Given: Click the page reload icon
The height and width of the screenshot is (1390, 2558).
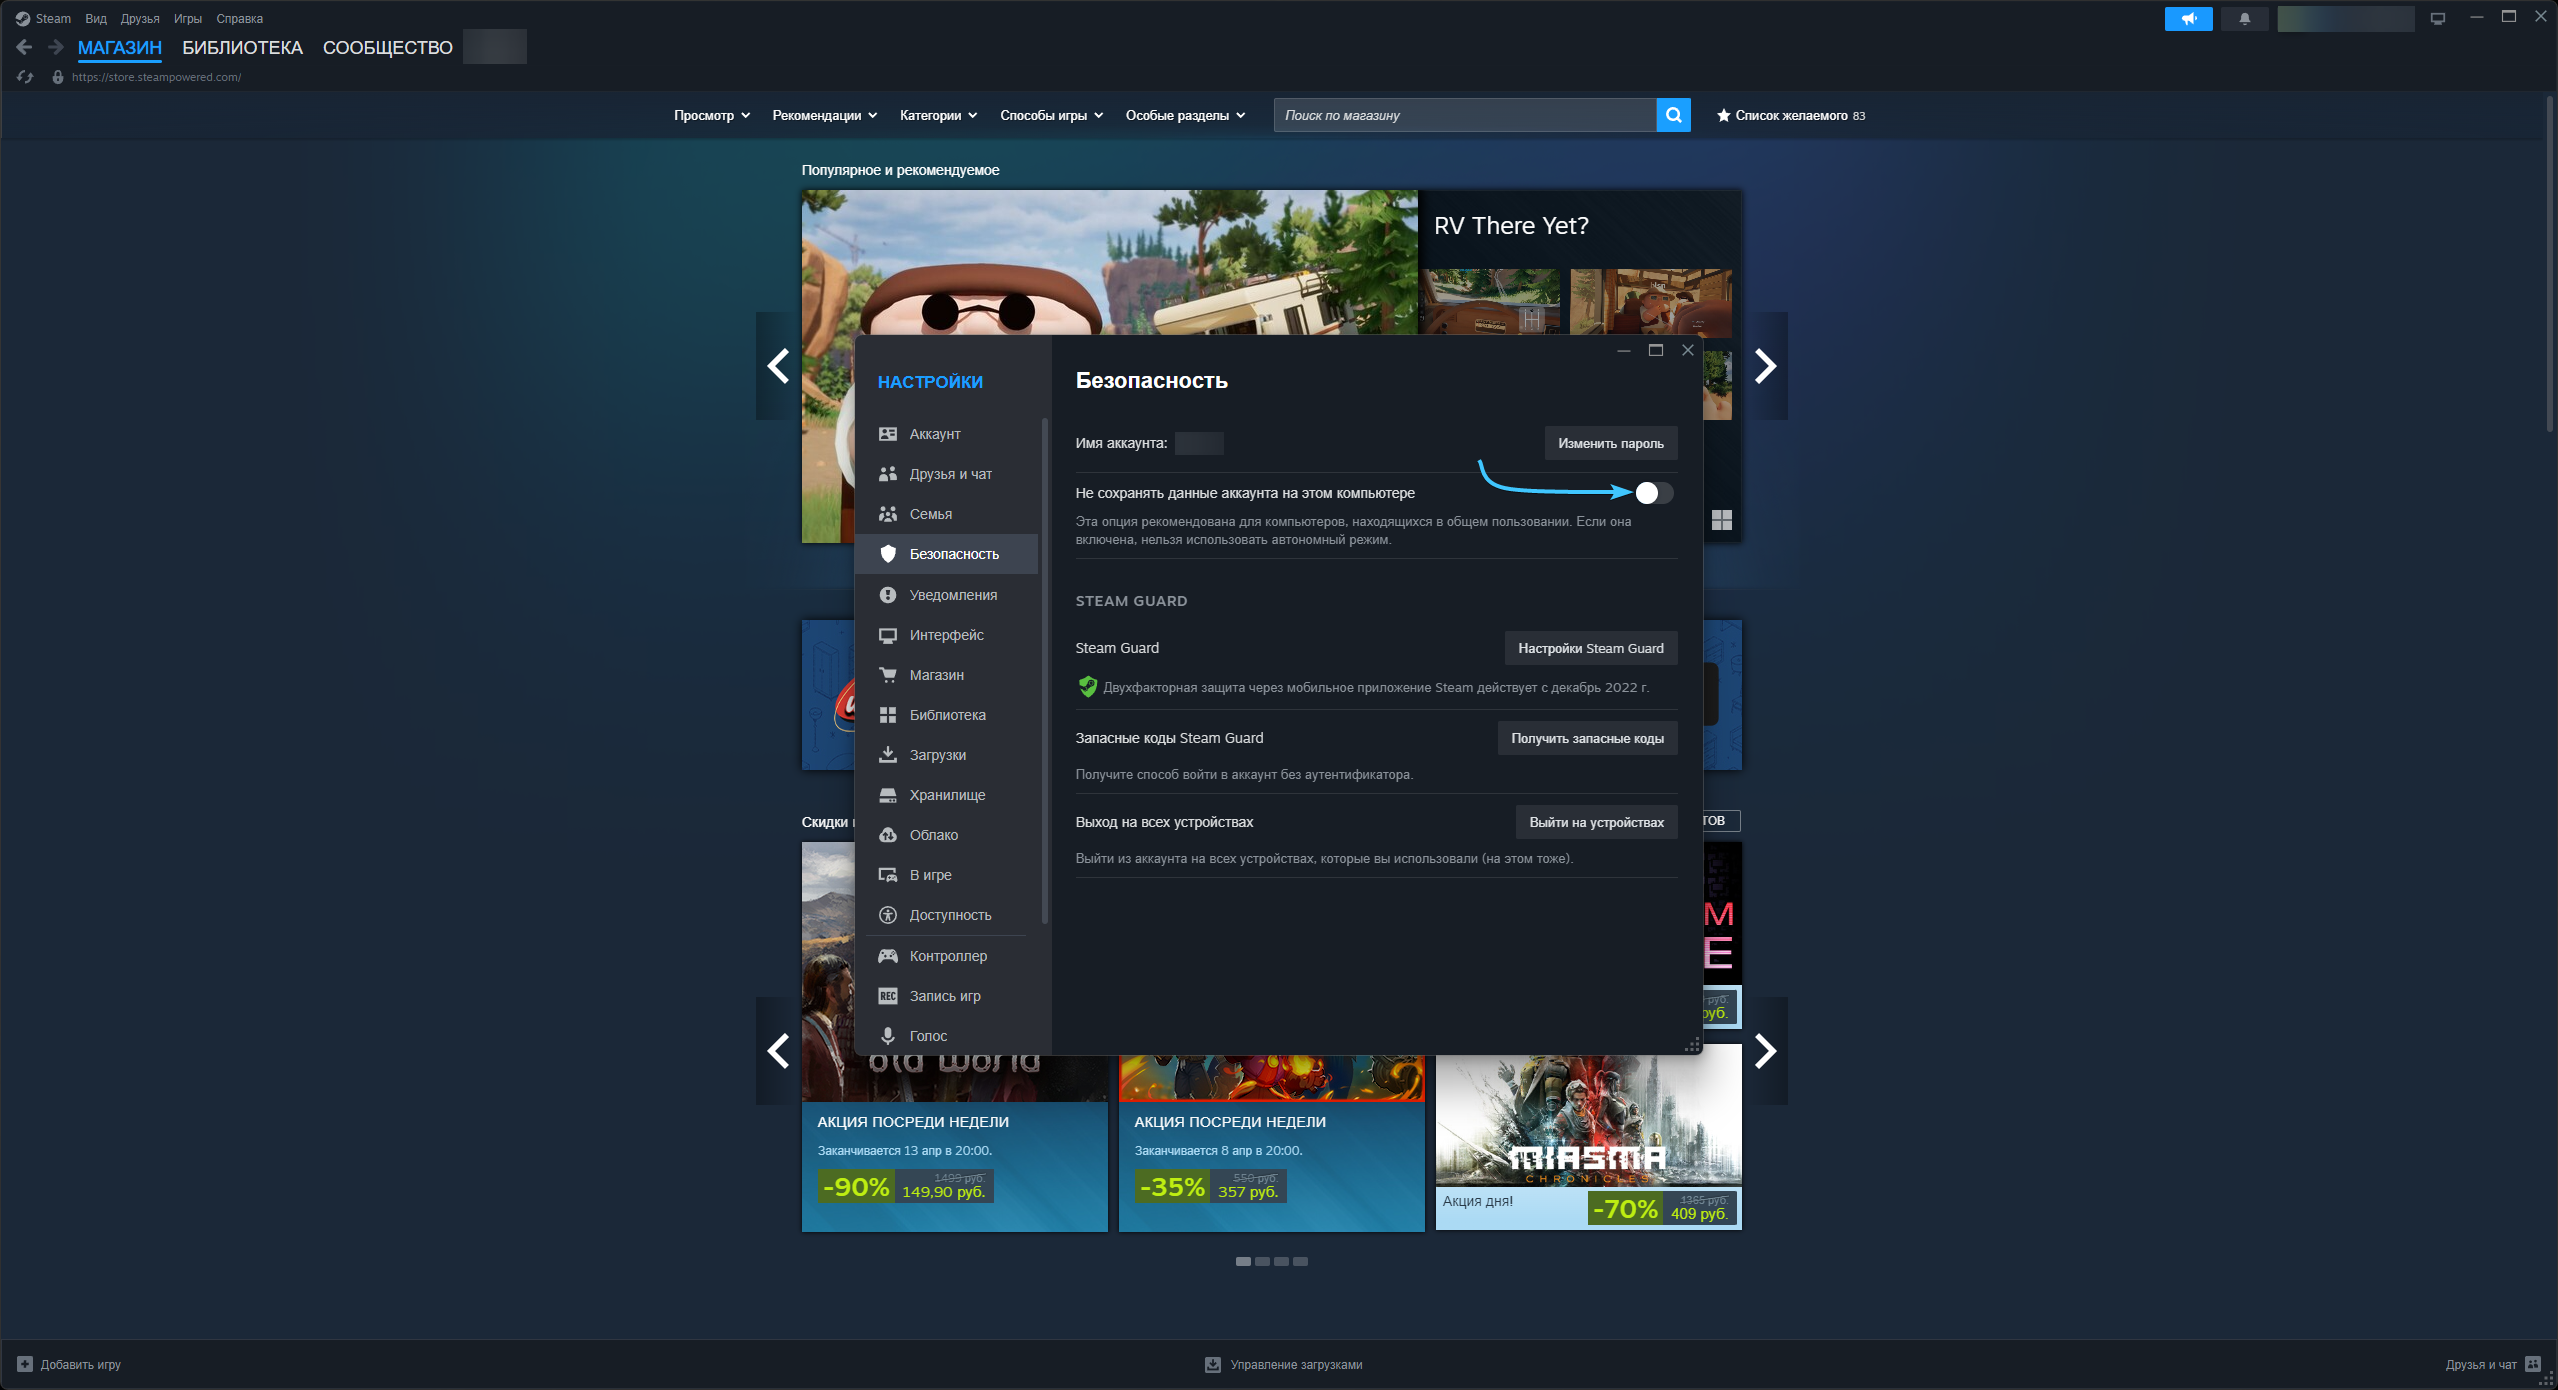Looking at the screenshot, I should 25,77.
